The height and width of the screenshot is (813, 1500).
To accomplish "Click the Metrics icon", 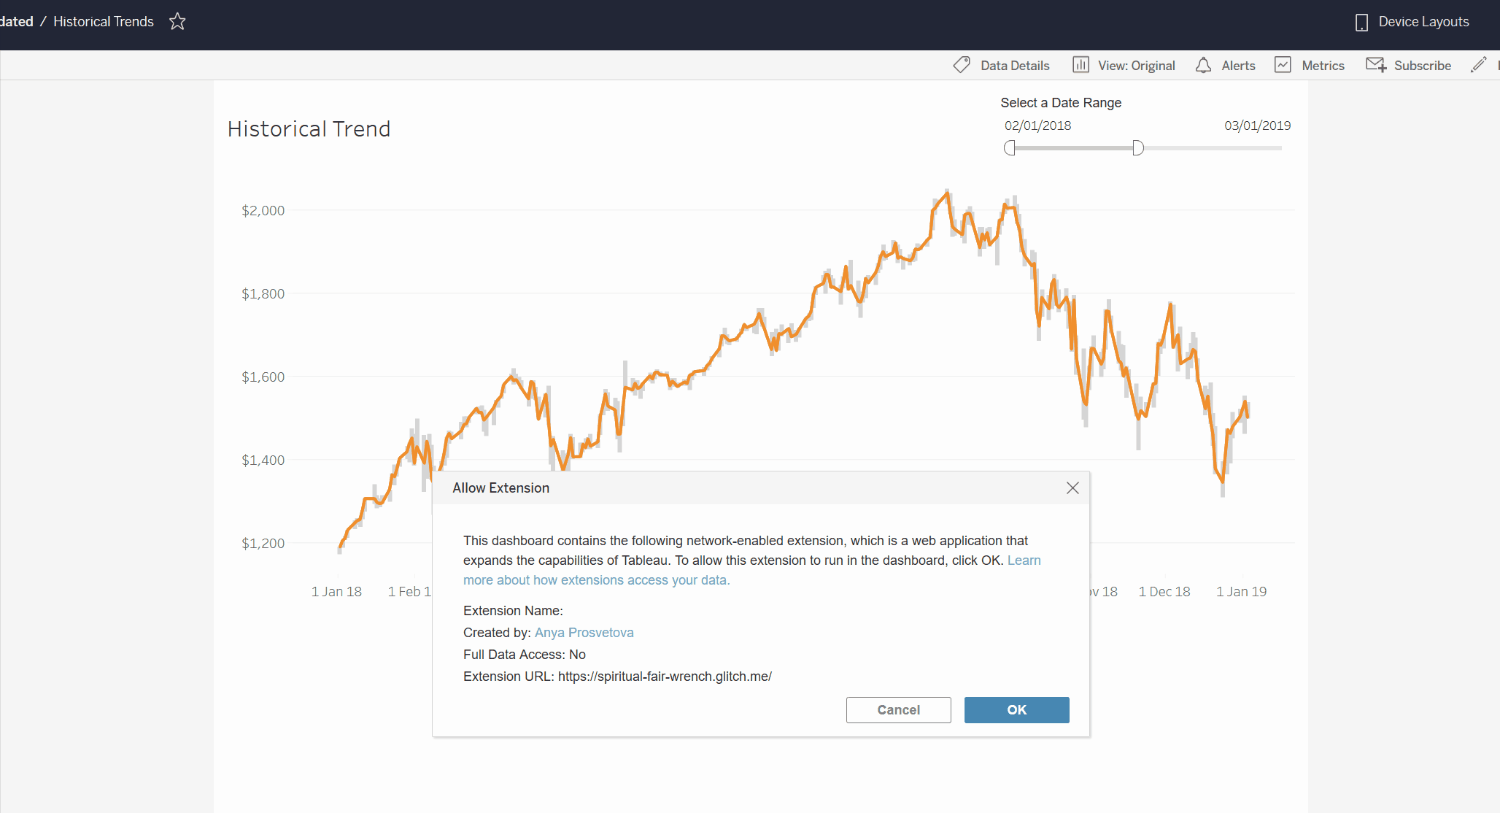I will (1283, 65).
